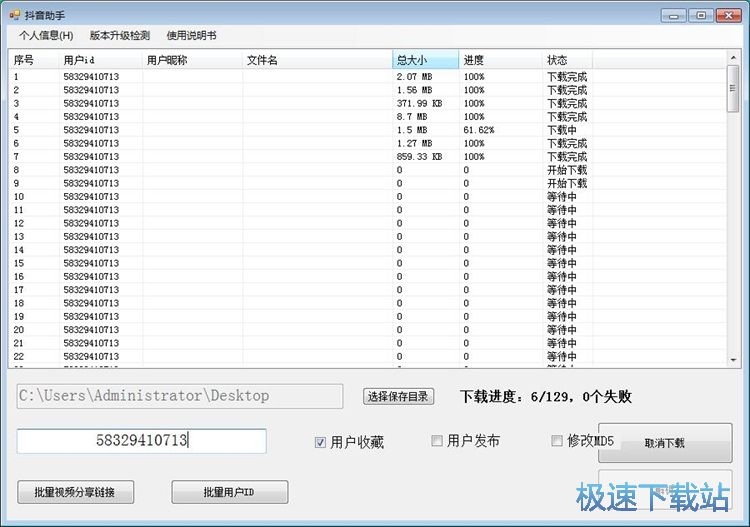
Task: Click the 抖音助手 title bar app icon
Action: tap(14, 15)
